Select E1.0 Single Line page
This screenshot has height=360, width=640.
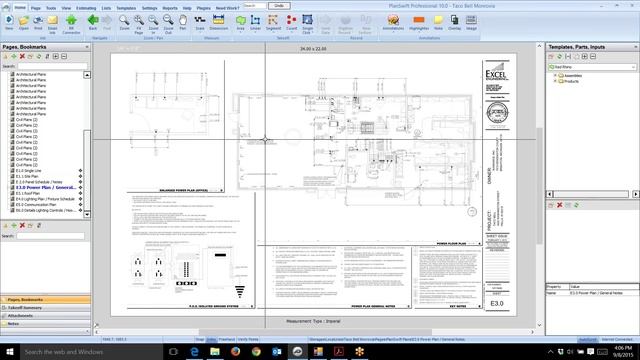(29, 171)
